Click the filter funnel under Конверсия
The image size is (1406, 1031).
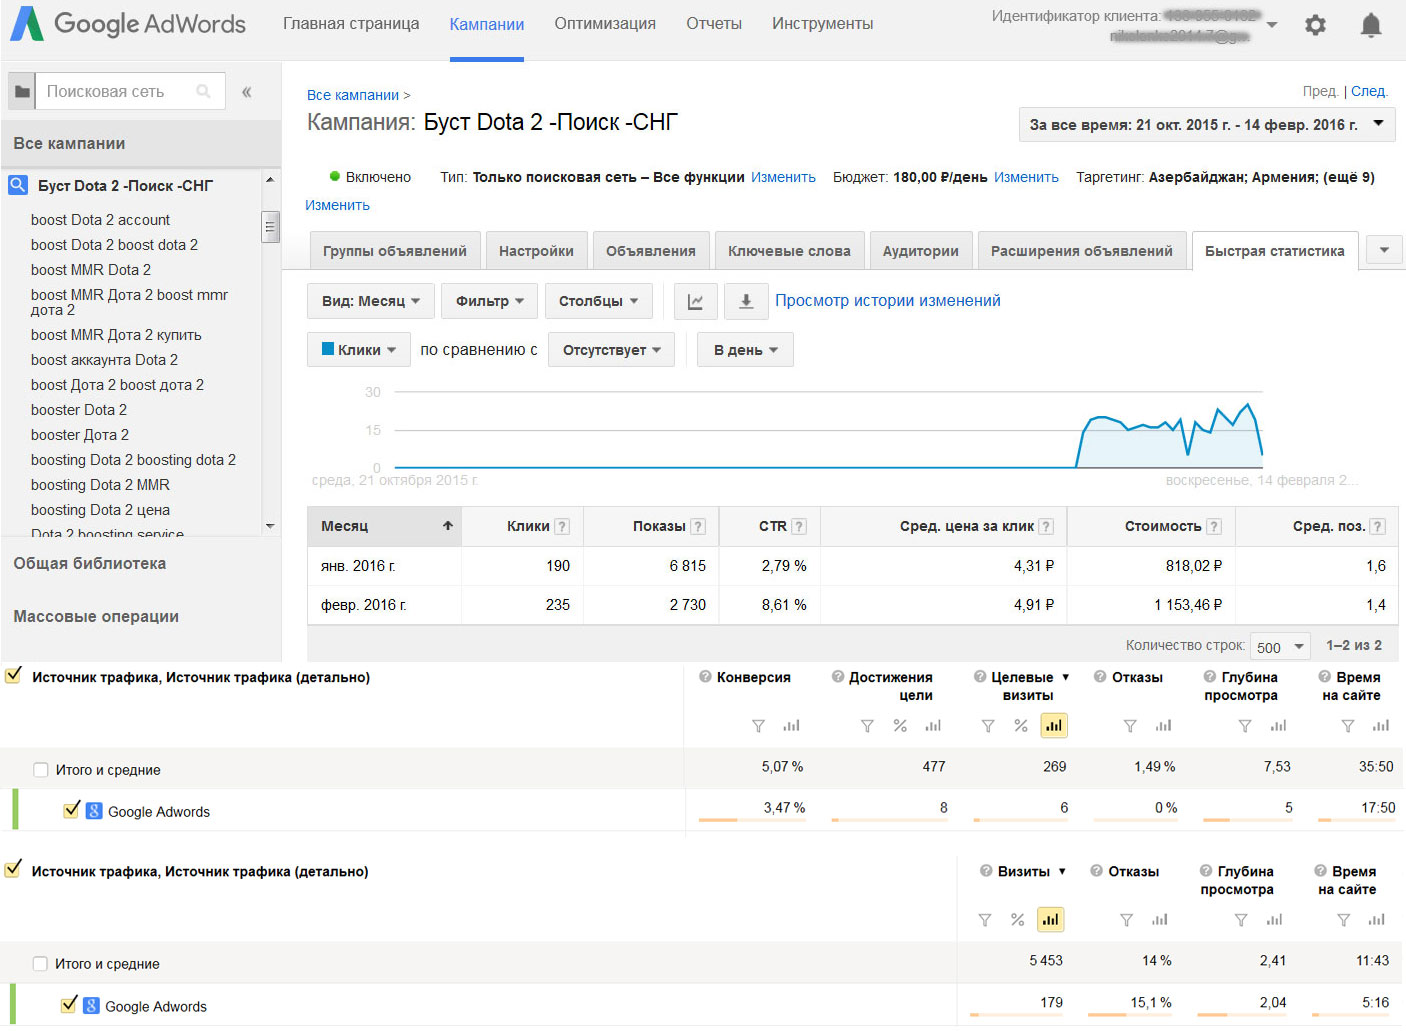(x=758, y=726)
